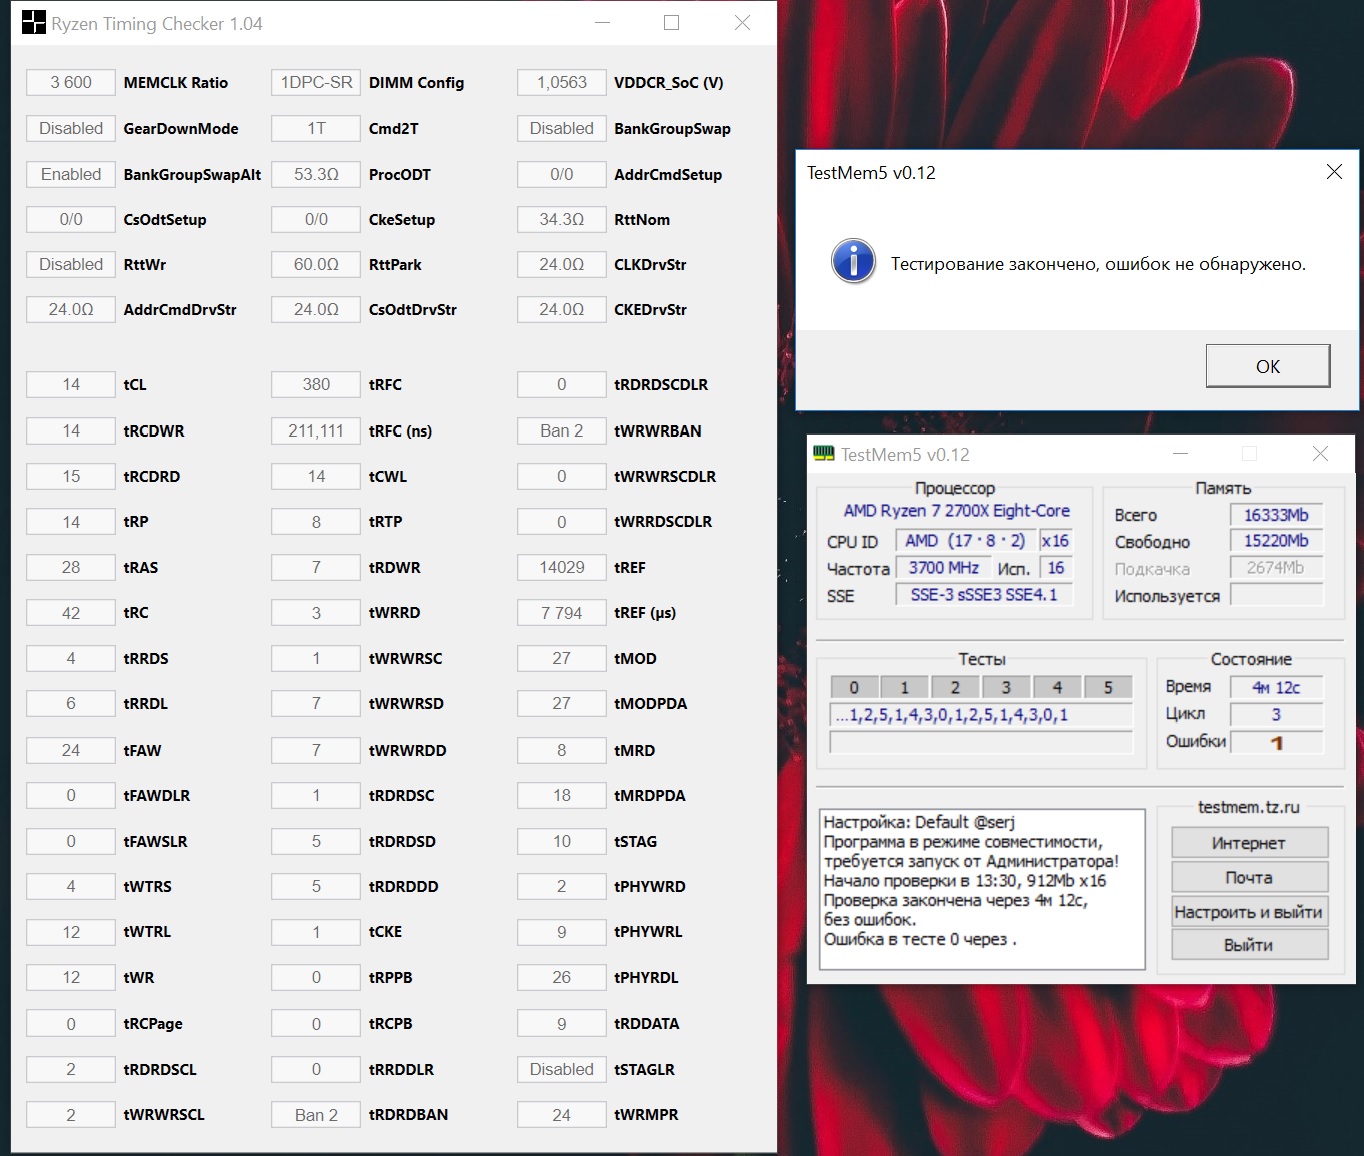Confirm the test result with OK
The image size is (1364, 1156).
tap(1268, 366)
